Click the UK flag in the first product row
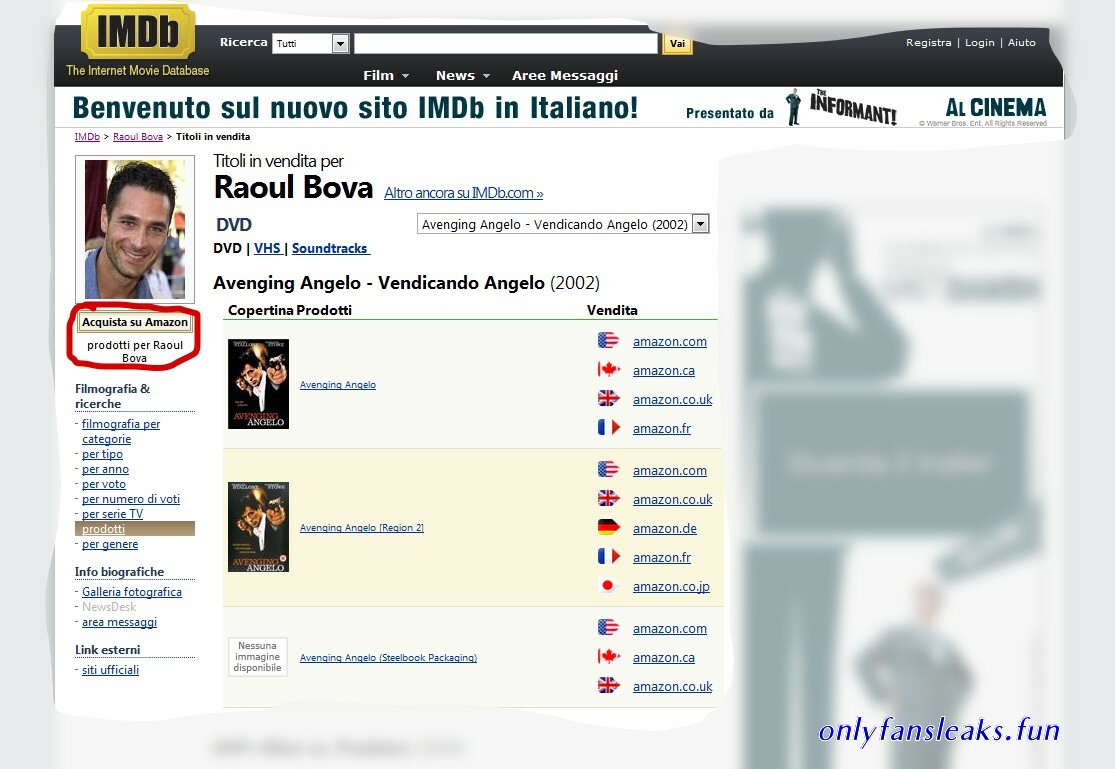1115x769 pixels. [x=608, y=398]
